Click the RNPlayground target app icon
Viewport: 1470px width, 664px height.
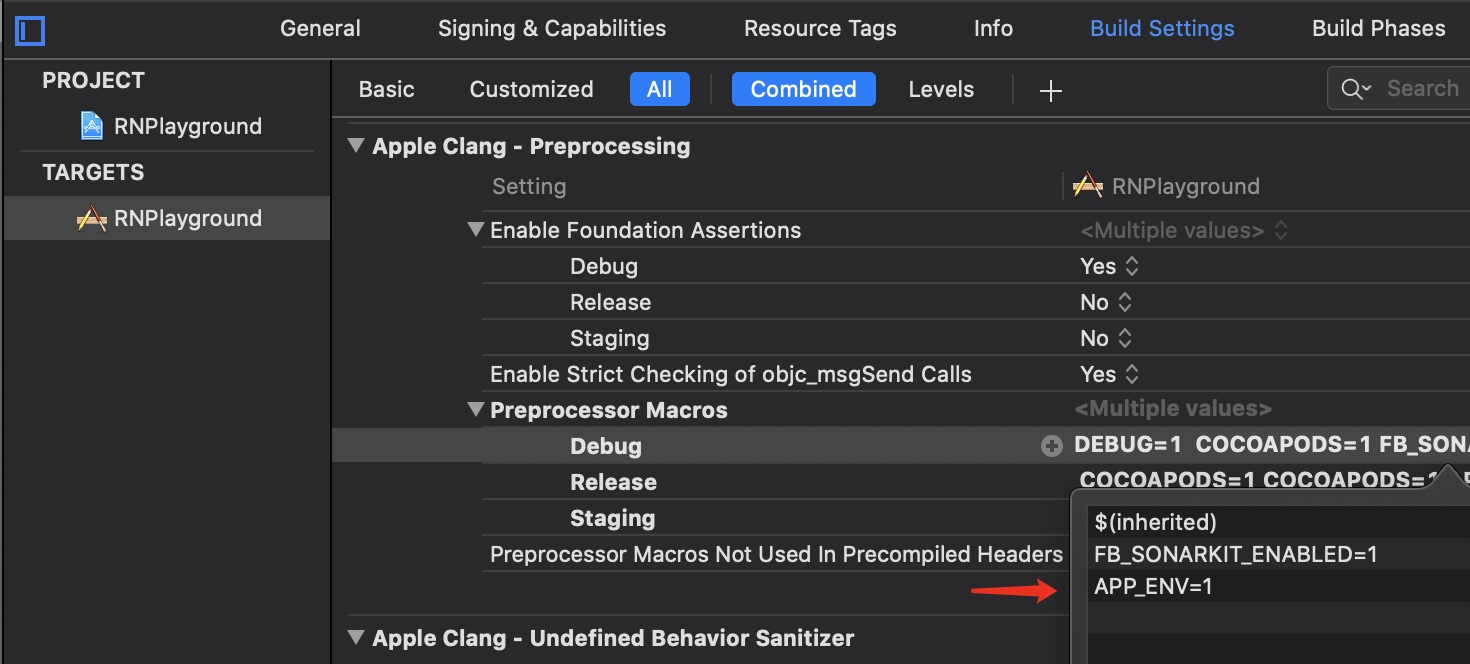point(92,218)
